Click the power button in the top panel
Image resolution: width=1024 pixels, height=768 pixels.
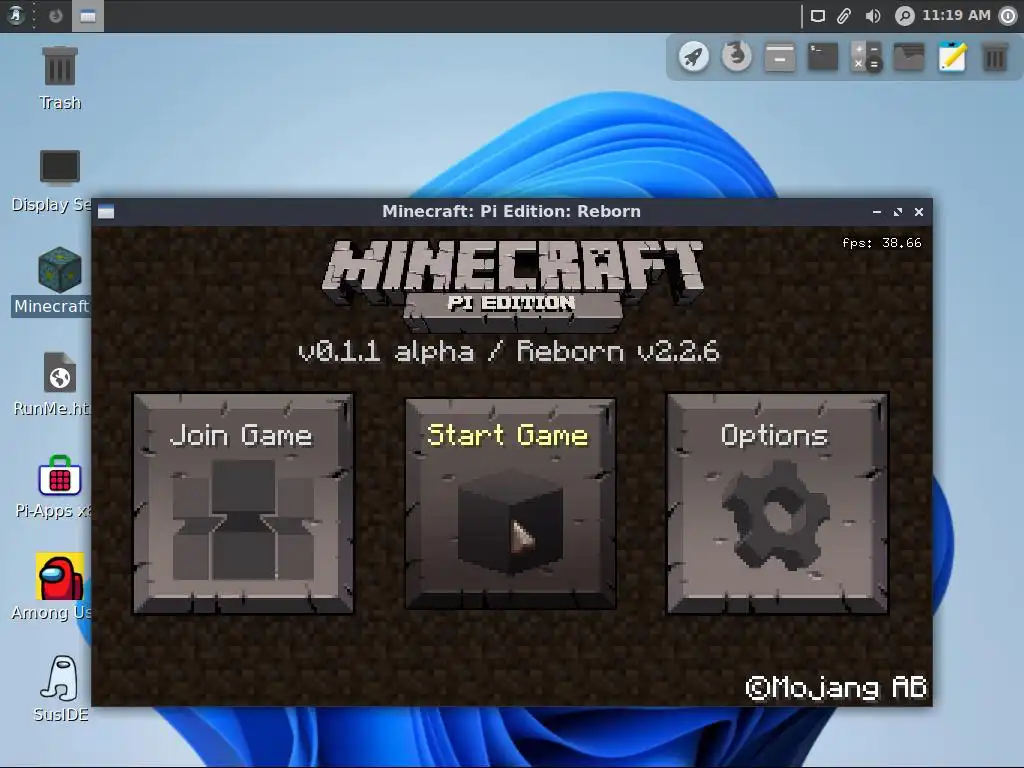click(x=1009, y=16)
